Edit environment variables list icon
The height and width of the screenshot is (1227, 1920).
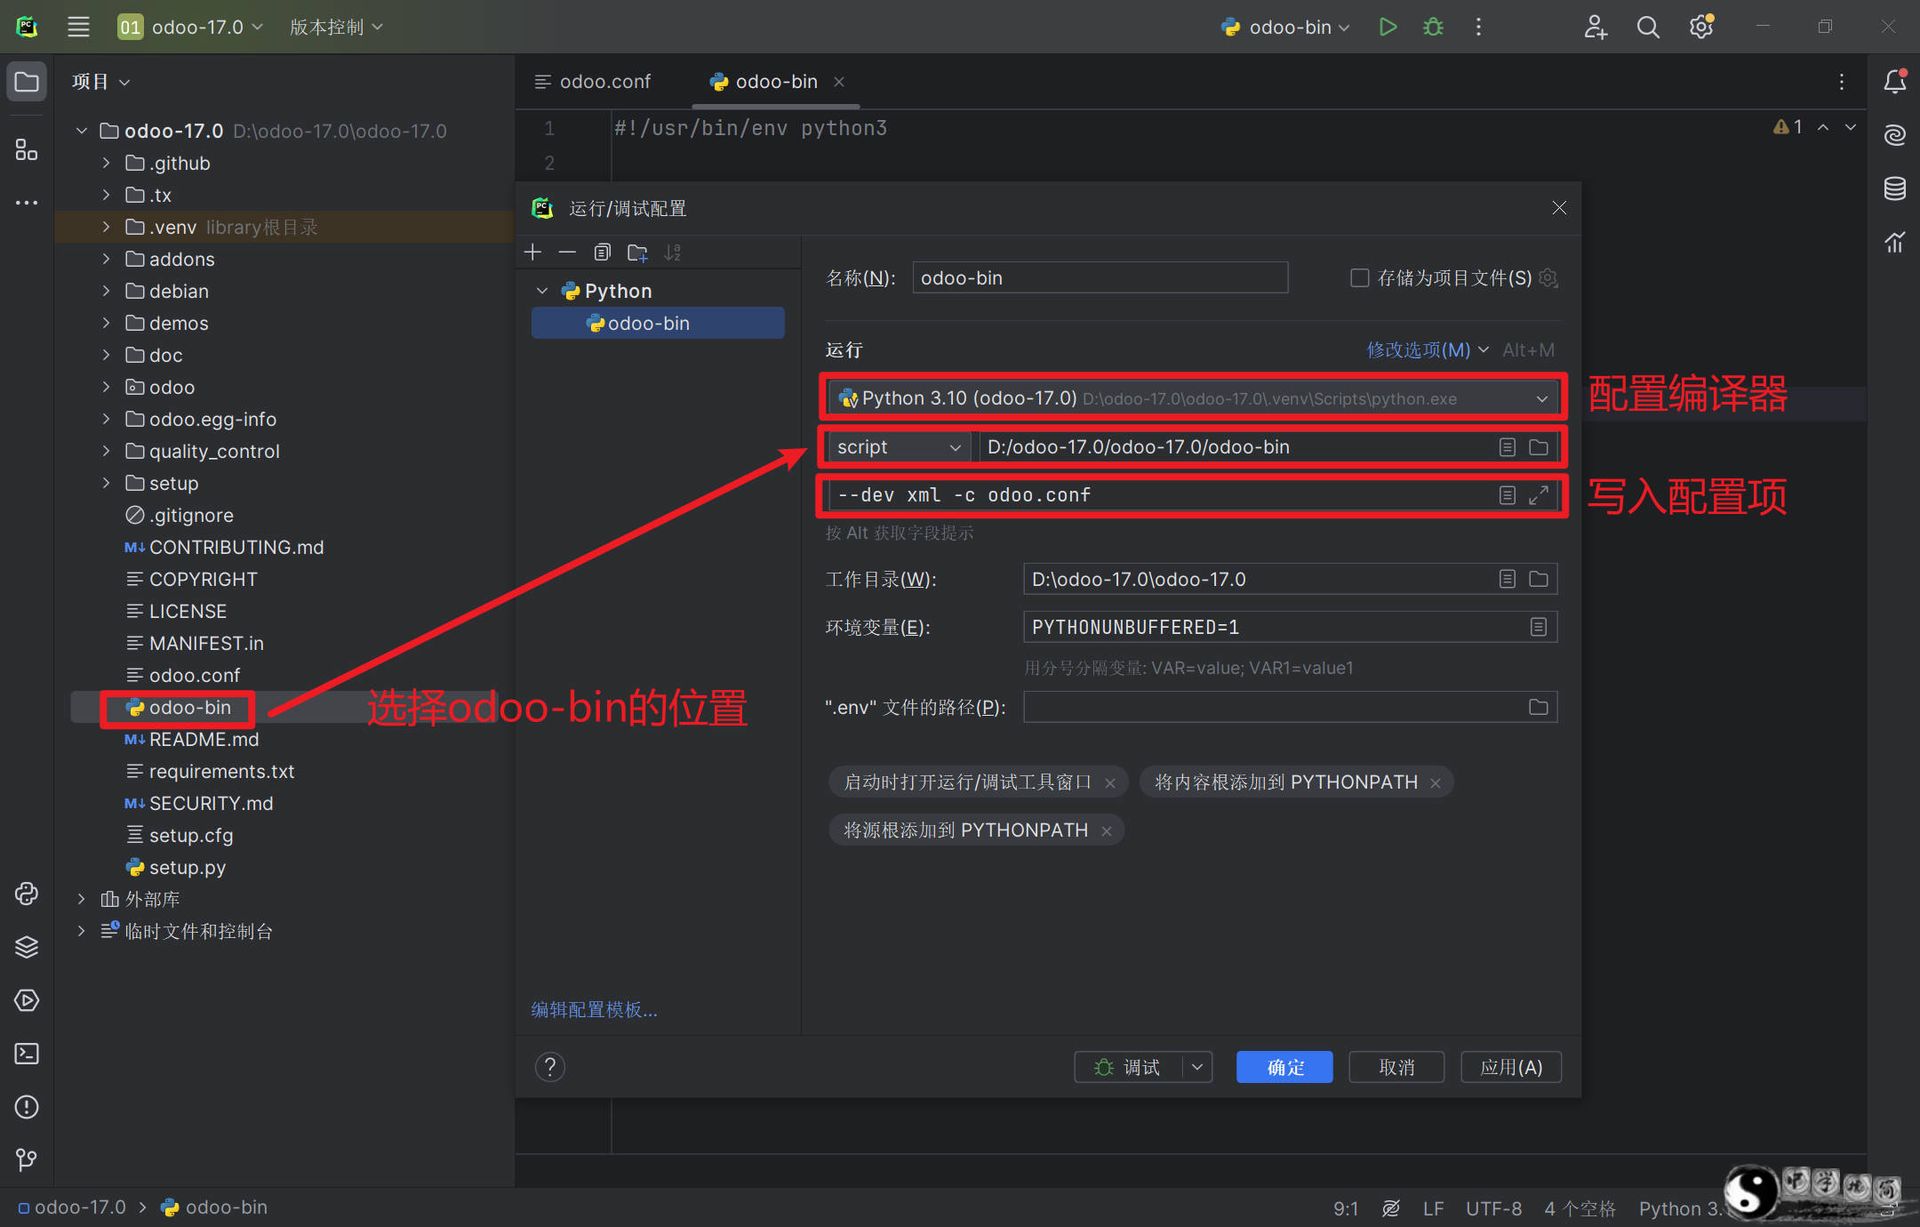(x=1539, y=627)
